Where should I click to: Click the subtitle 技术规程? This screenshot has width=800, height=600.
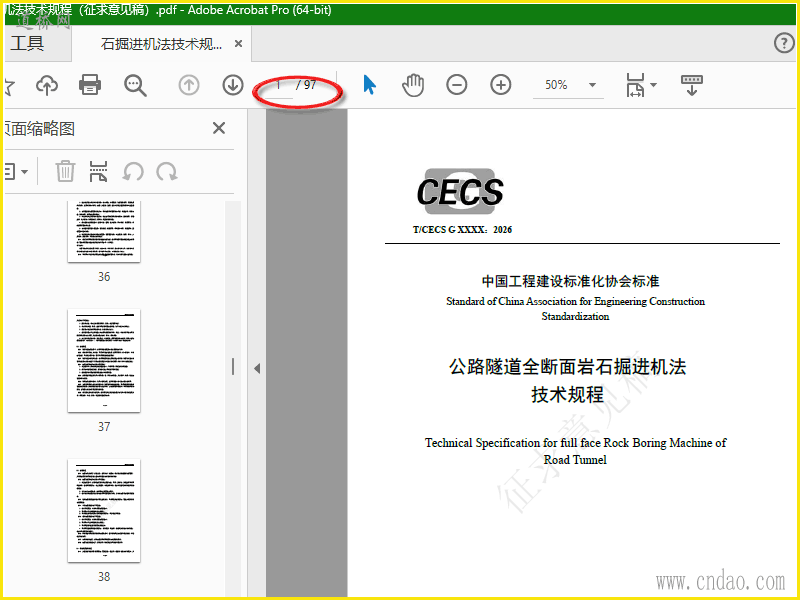567,394
